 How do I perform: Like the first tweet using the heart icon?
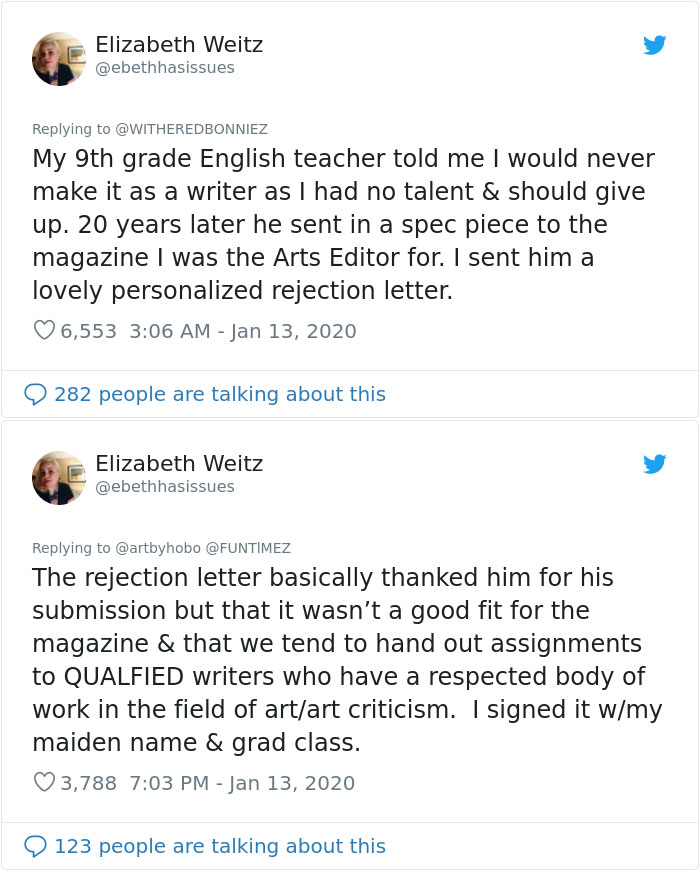pos(45,331)
